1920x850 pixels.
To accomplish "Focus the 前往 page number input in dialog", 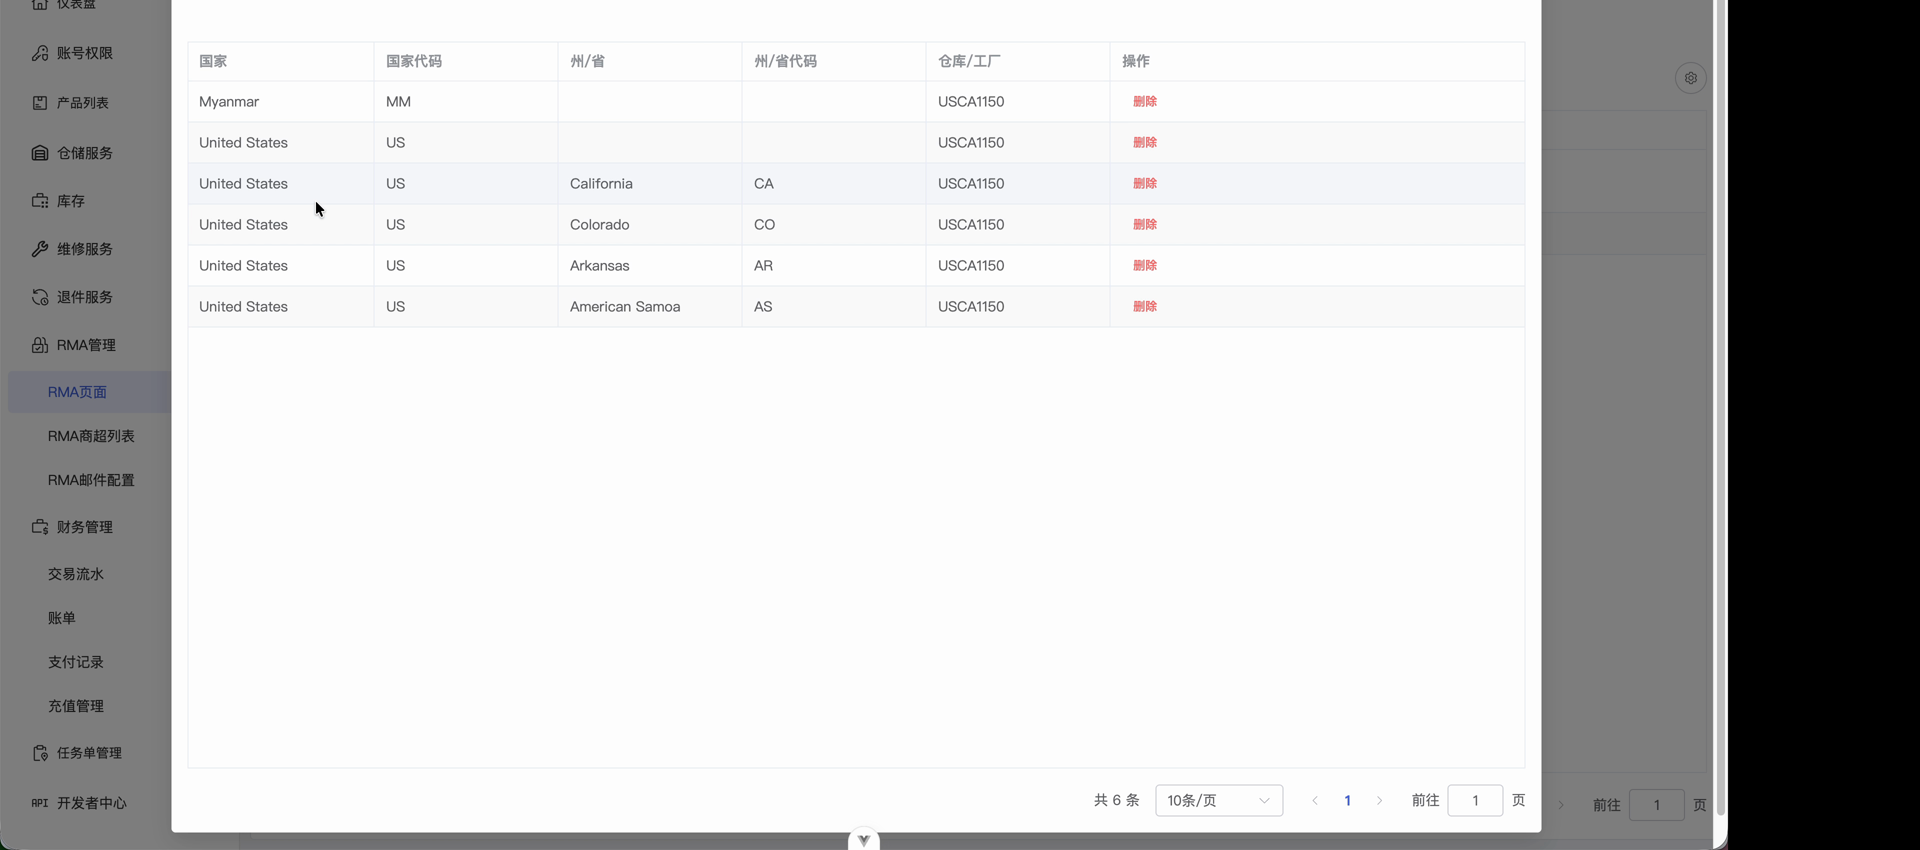I will (x=1475, y=801).
